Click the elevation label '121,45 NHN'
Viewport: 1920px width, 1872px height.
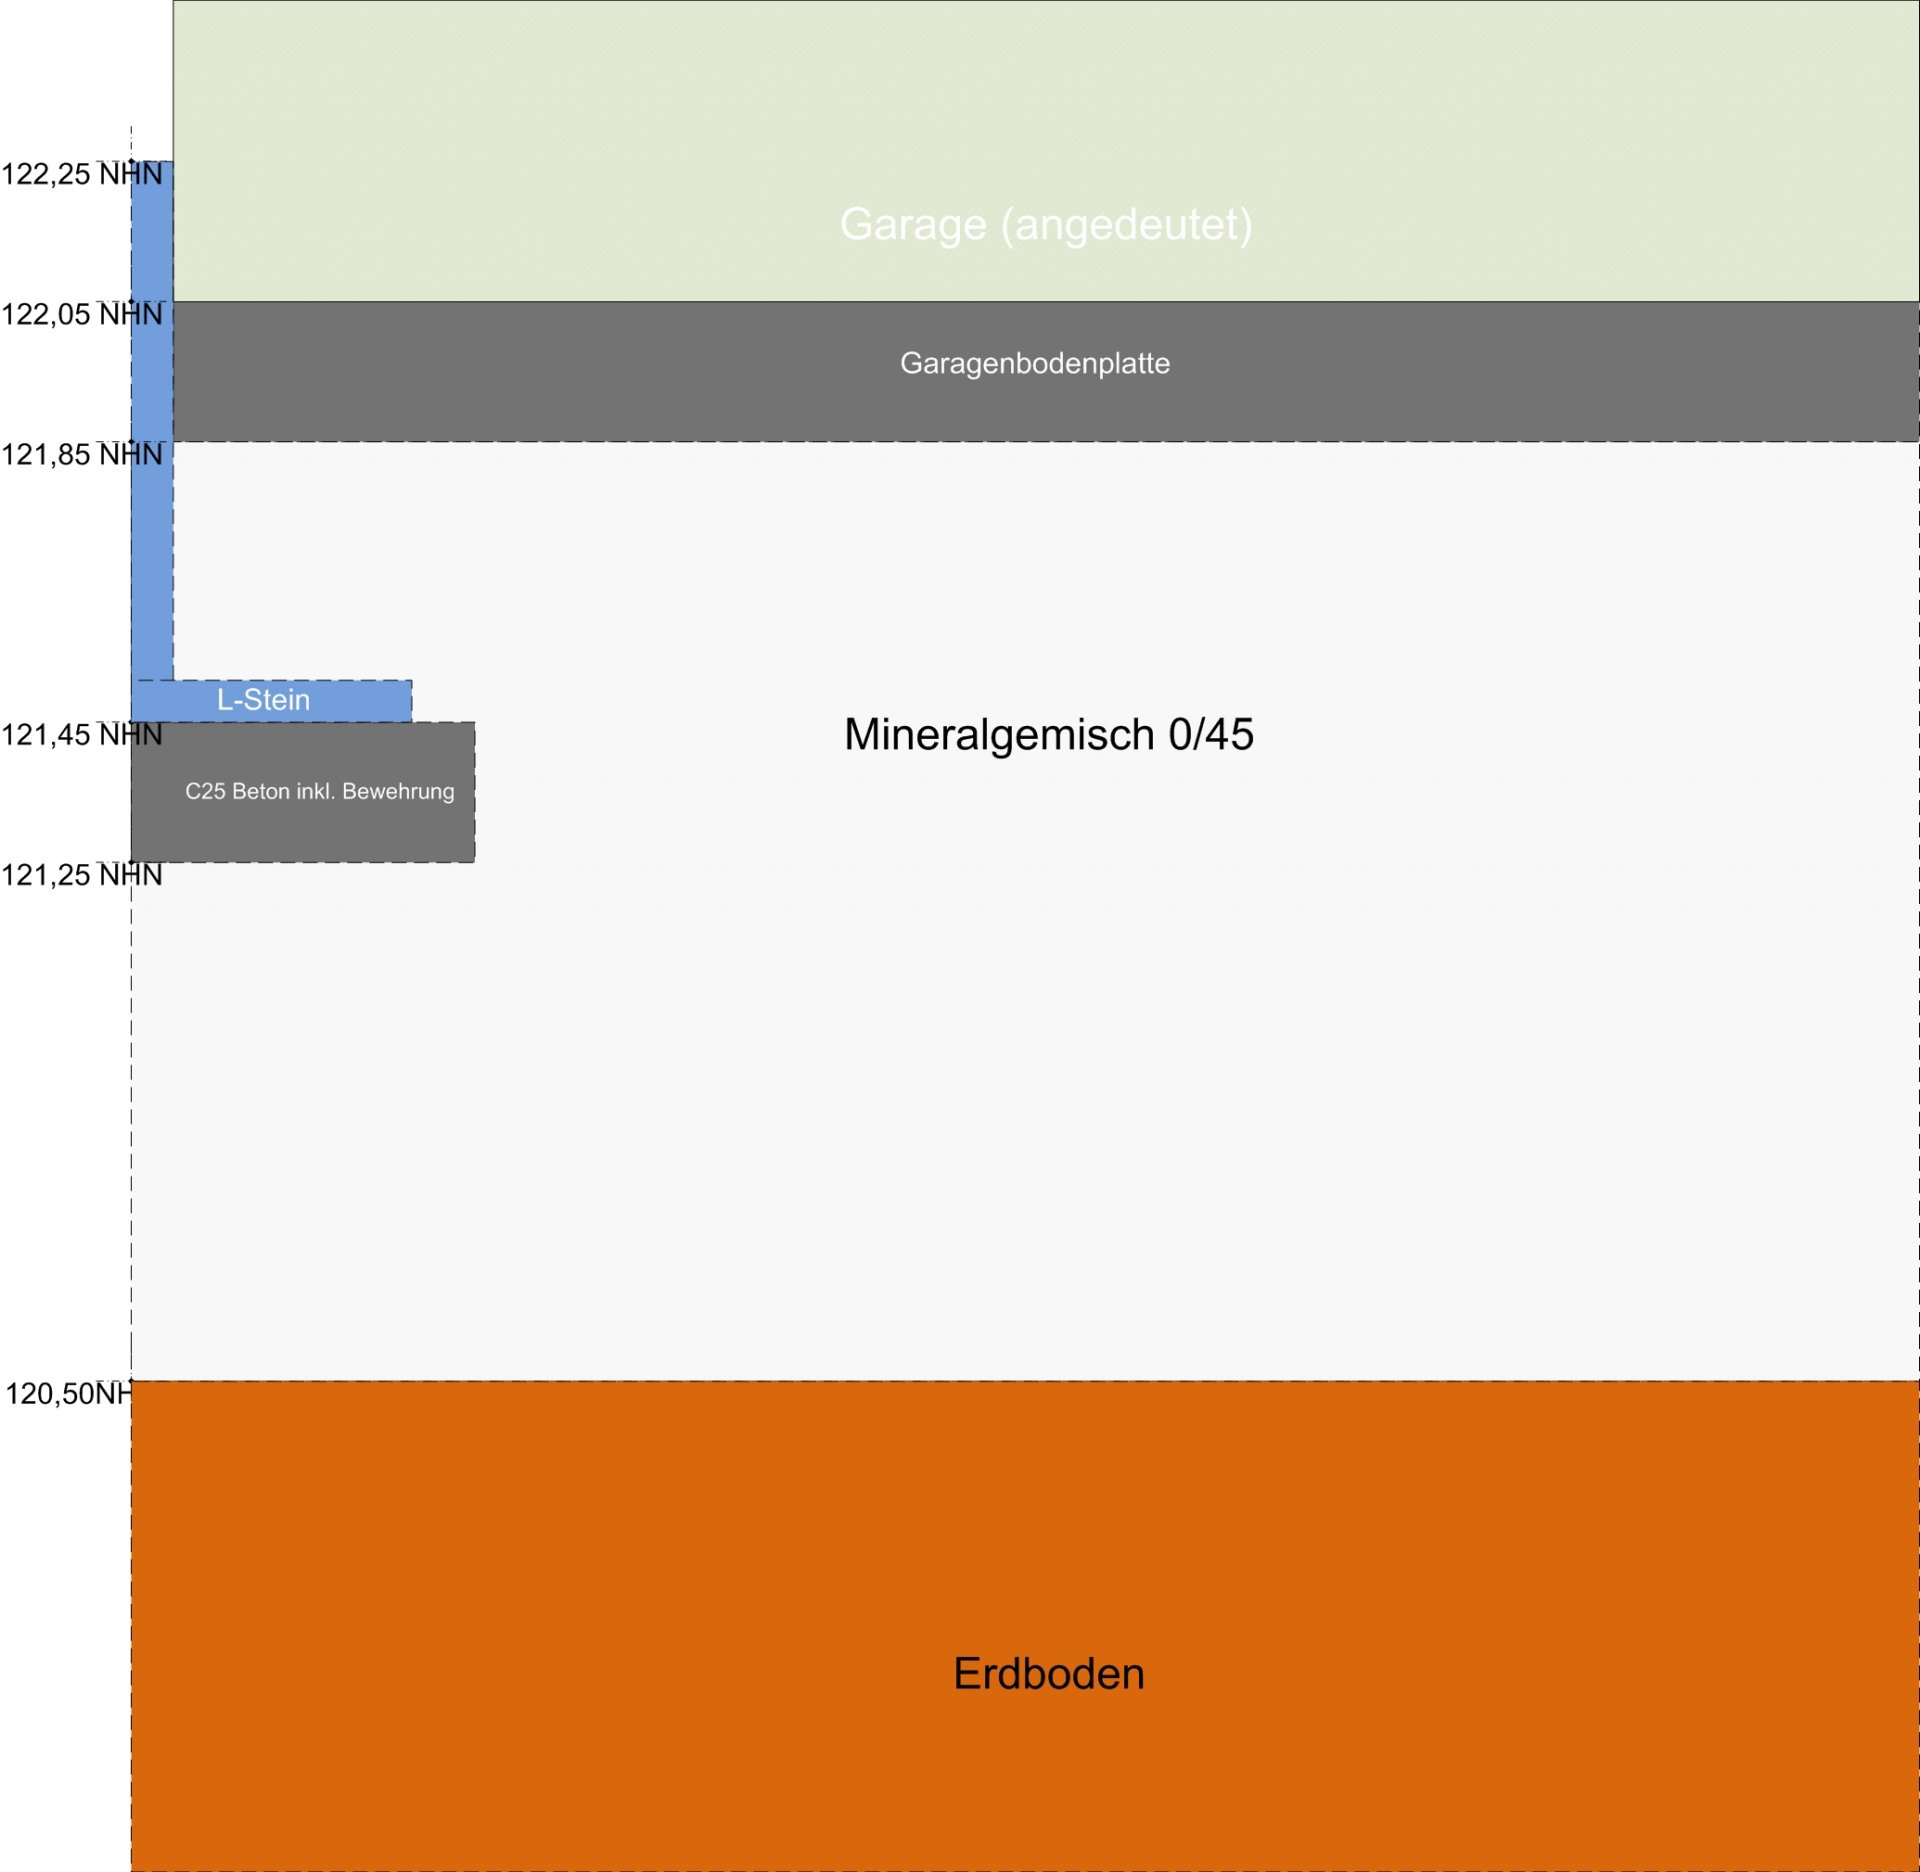point(82,735)
